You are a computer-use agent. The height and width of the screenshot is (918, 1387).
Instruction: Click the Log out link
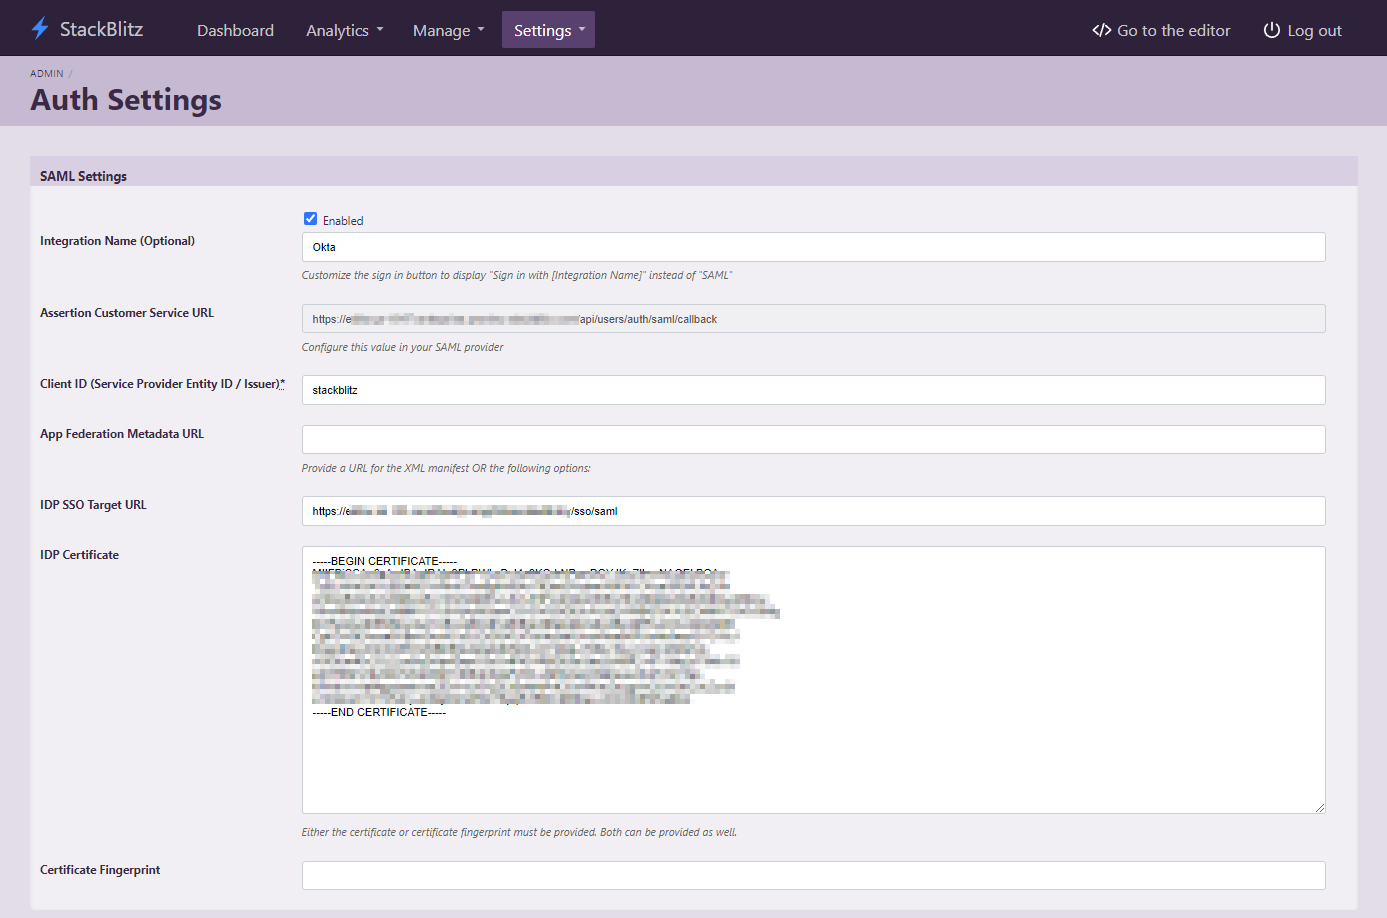click(1303, 30)
